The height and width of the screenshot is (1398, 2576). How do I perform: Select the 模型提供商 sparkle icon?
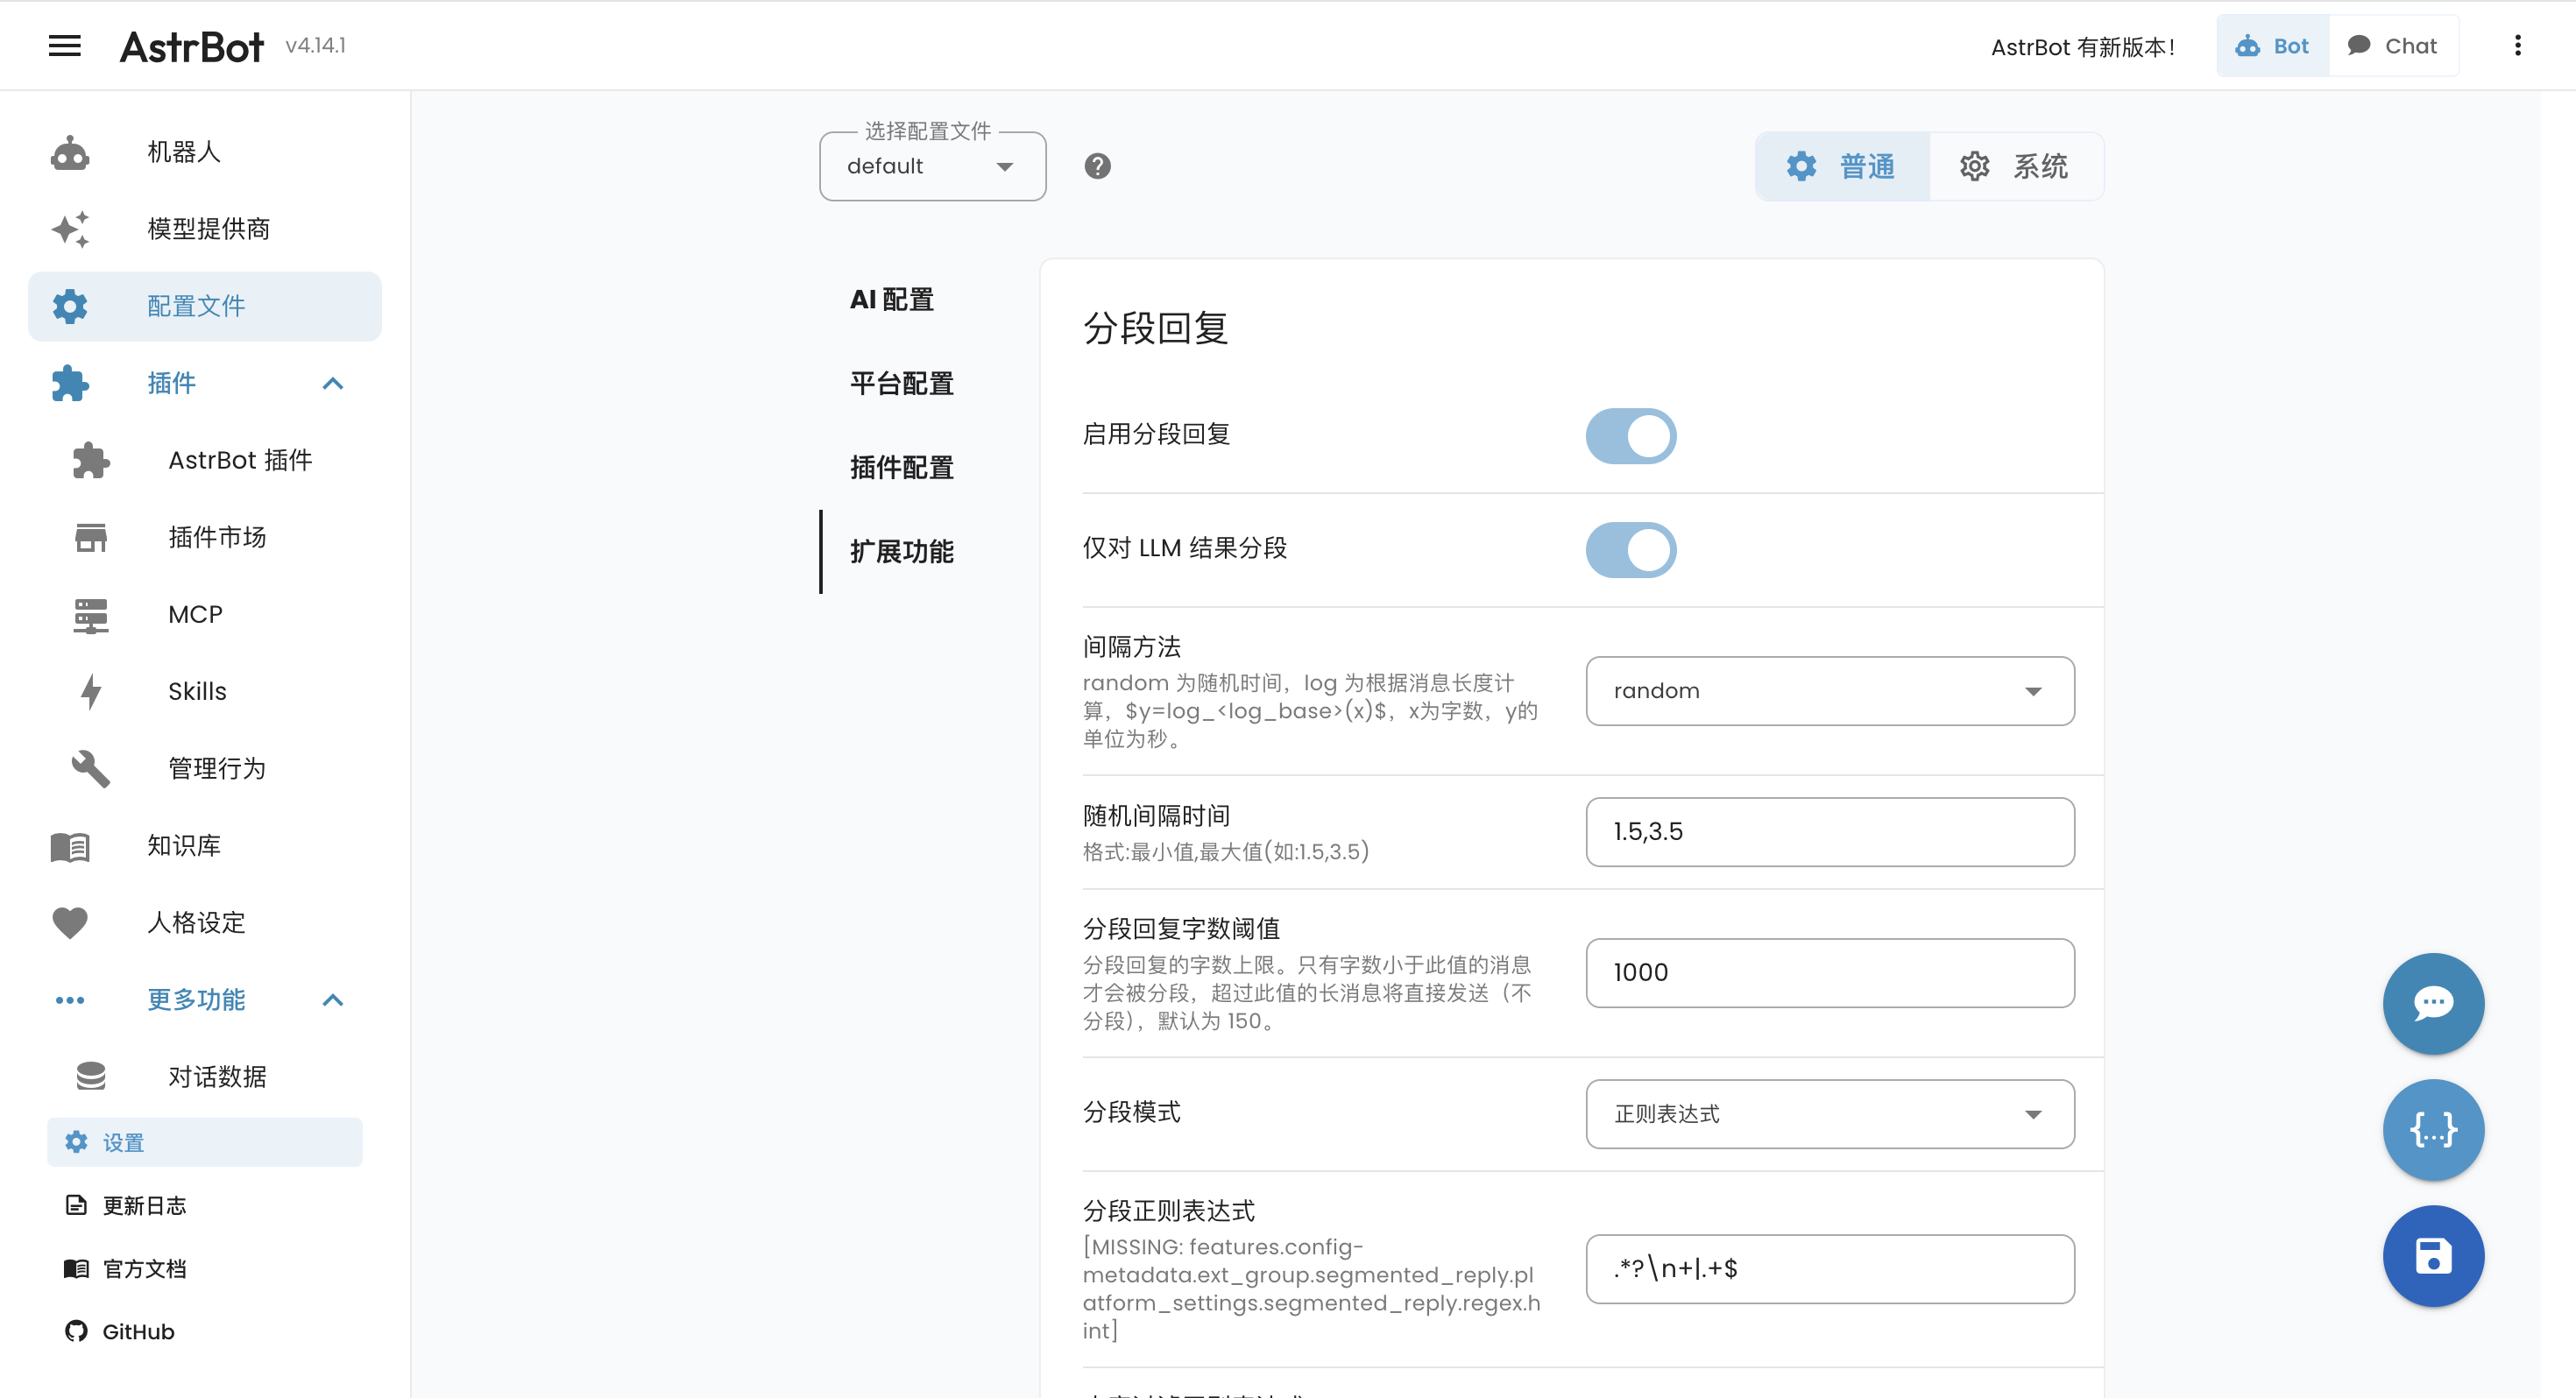pos(69,229)
